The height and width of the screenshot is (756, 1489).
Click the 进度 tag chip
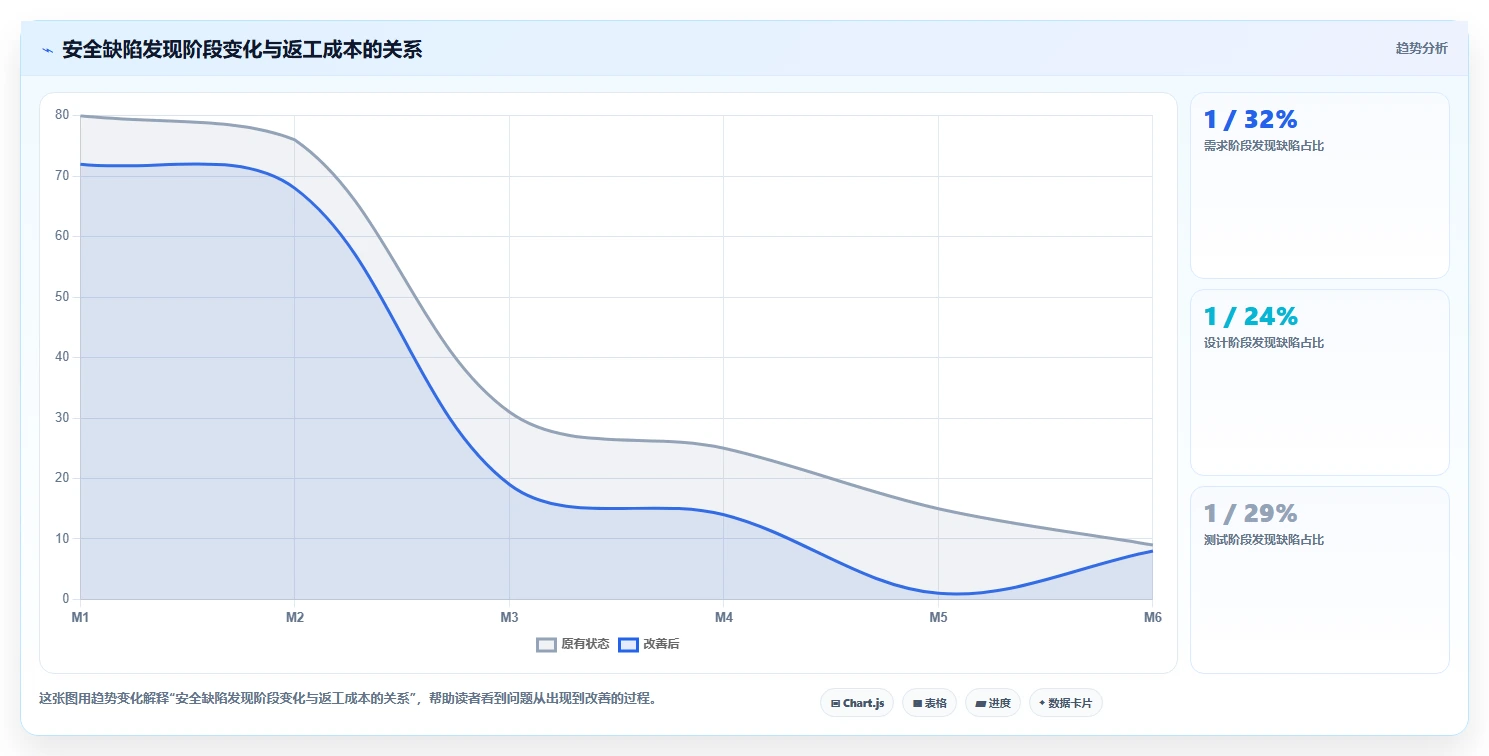click(x=993, y=703)
